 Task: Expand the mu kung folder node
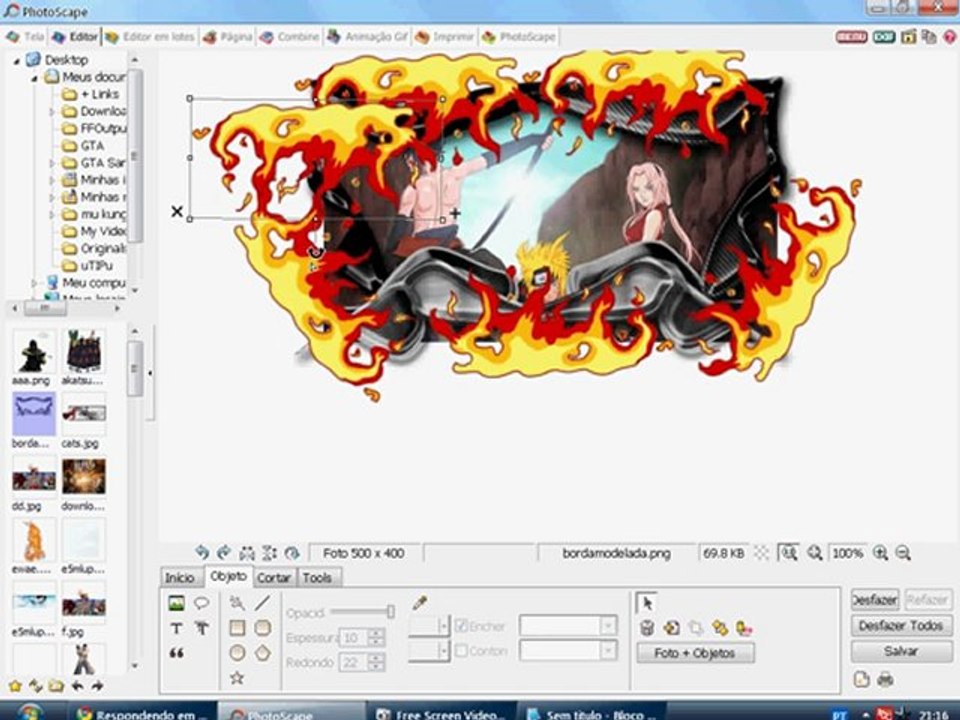tap(52, 215)
